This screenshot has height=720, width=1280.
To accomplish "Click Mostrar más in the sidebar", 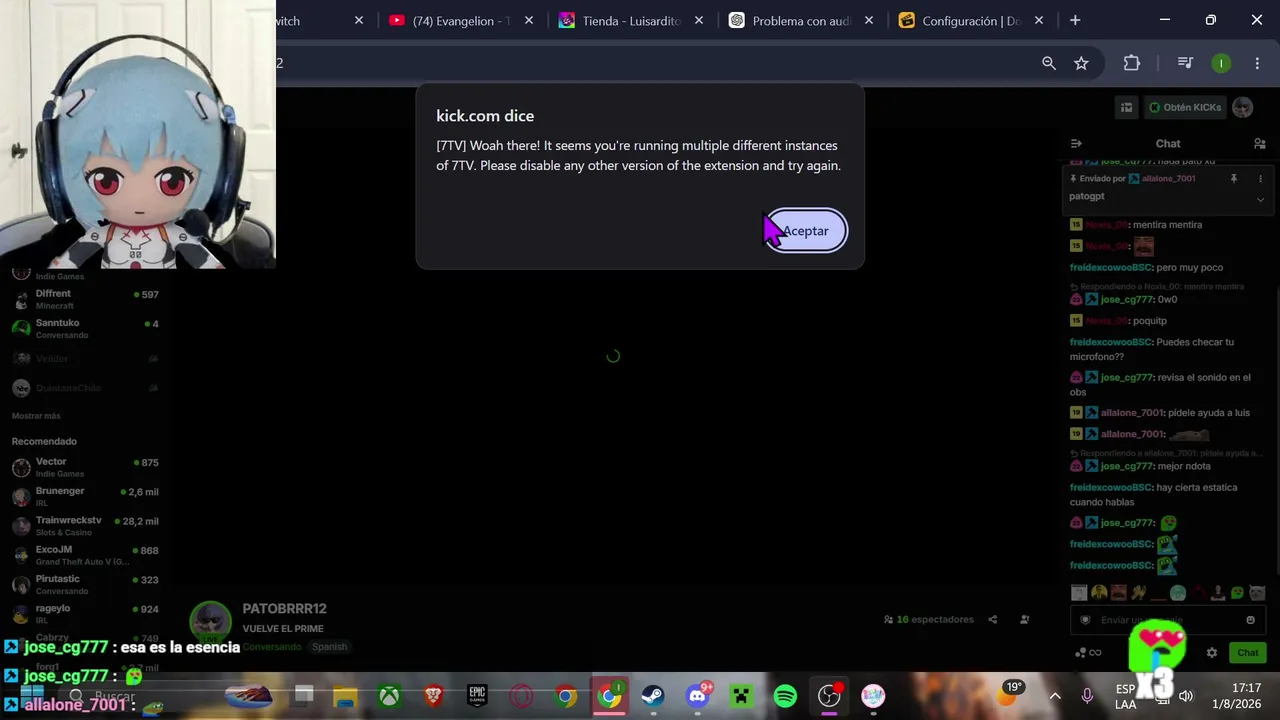I will tap(36, 416).
